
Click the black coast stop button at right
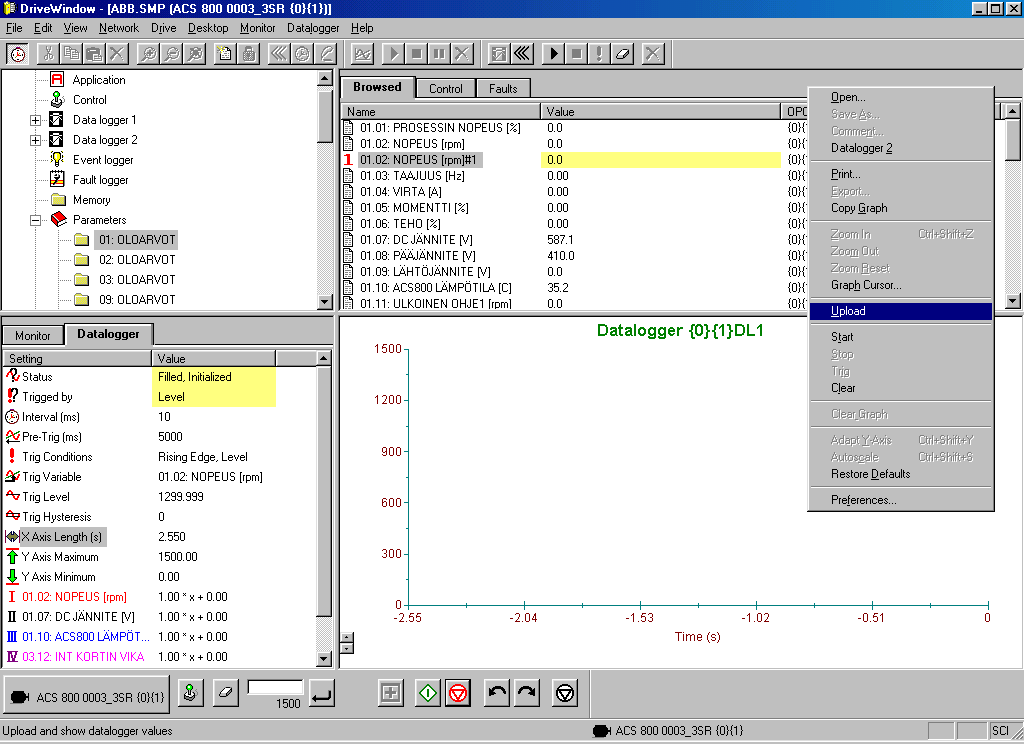click(x=565, y=692)
